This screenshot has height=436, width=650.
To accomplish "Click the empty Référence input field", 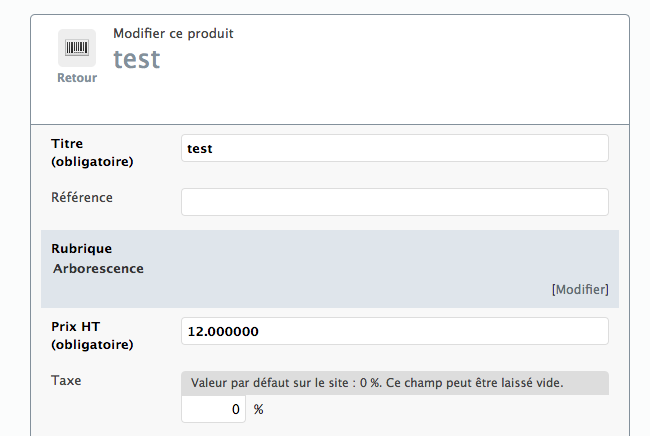I will (395, 202).
